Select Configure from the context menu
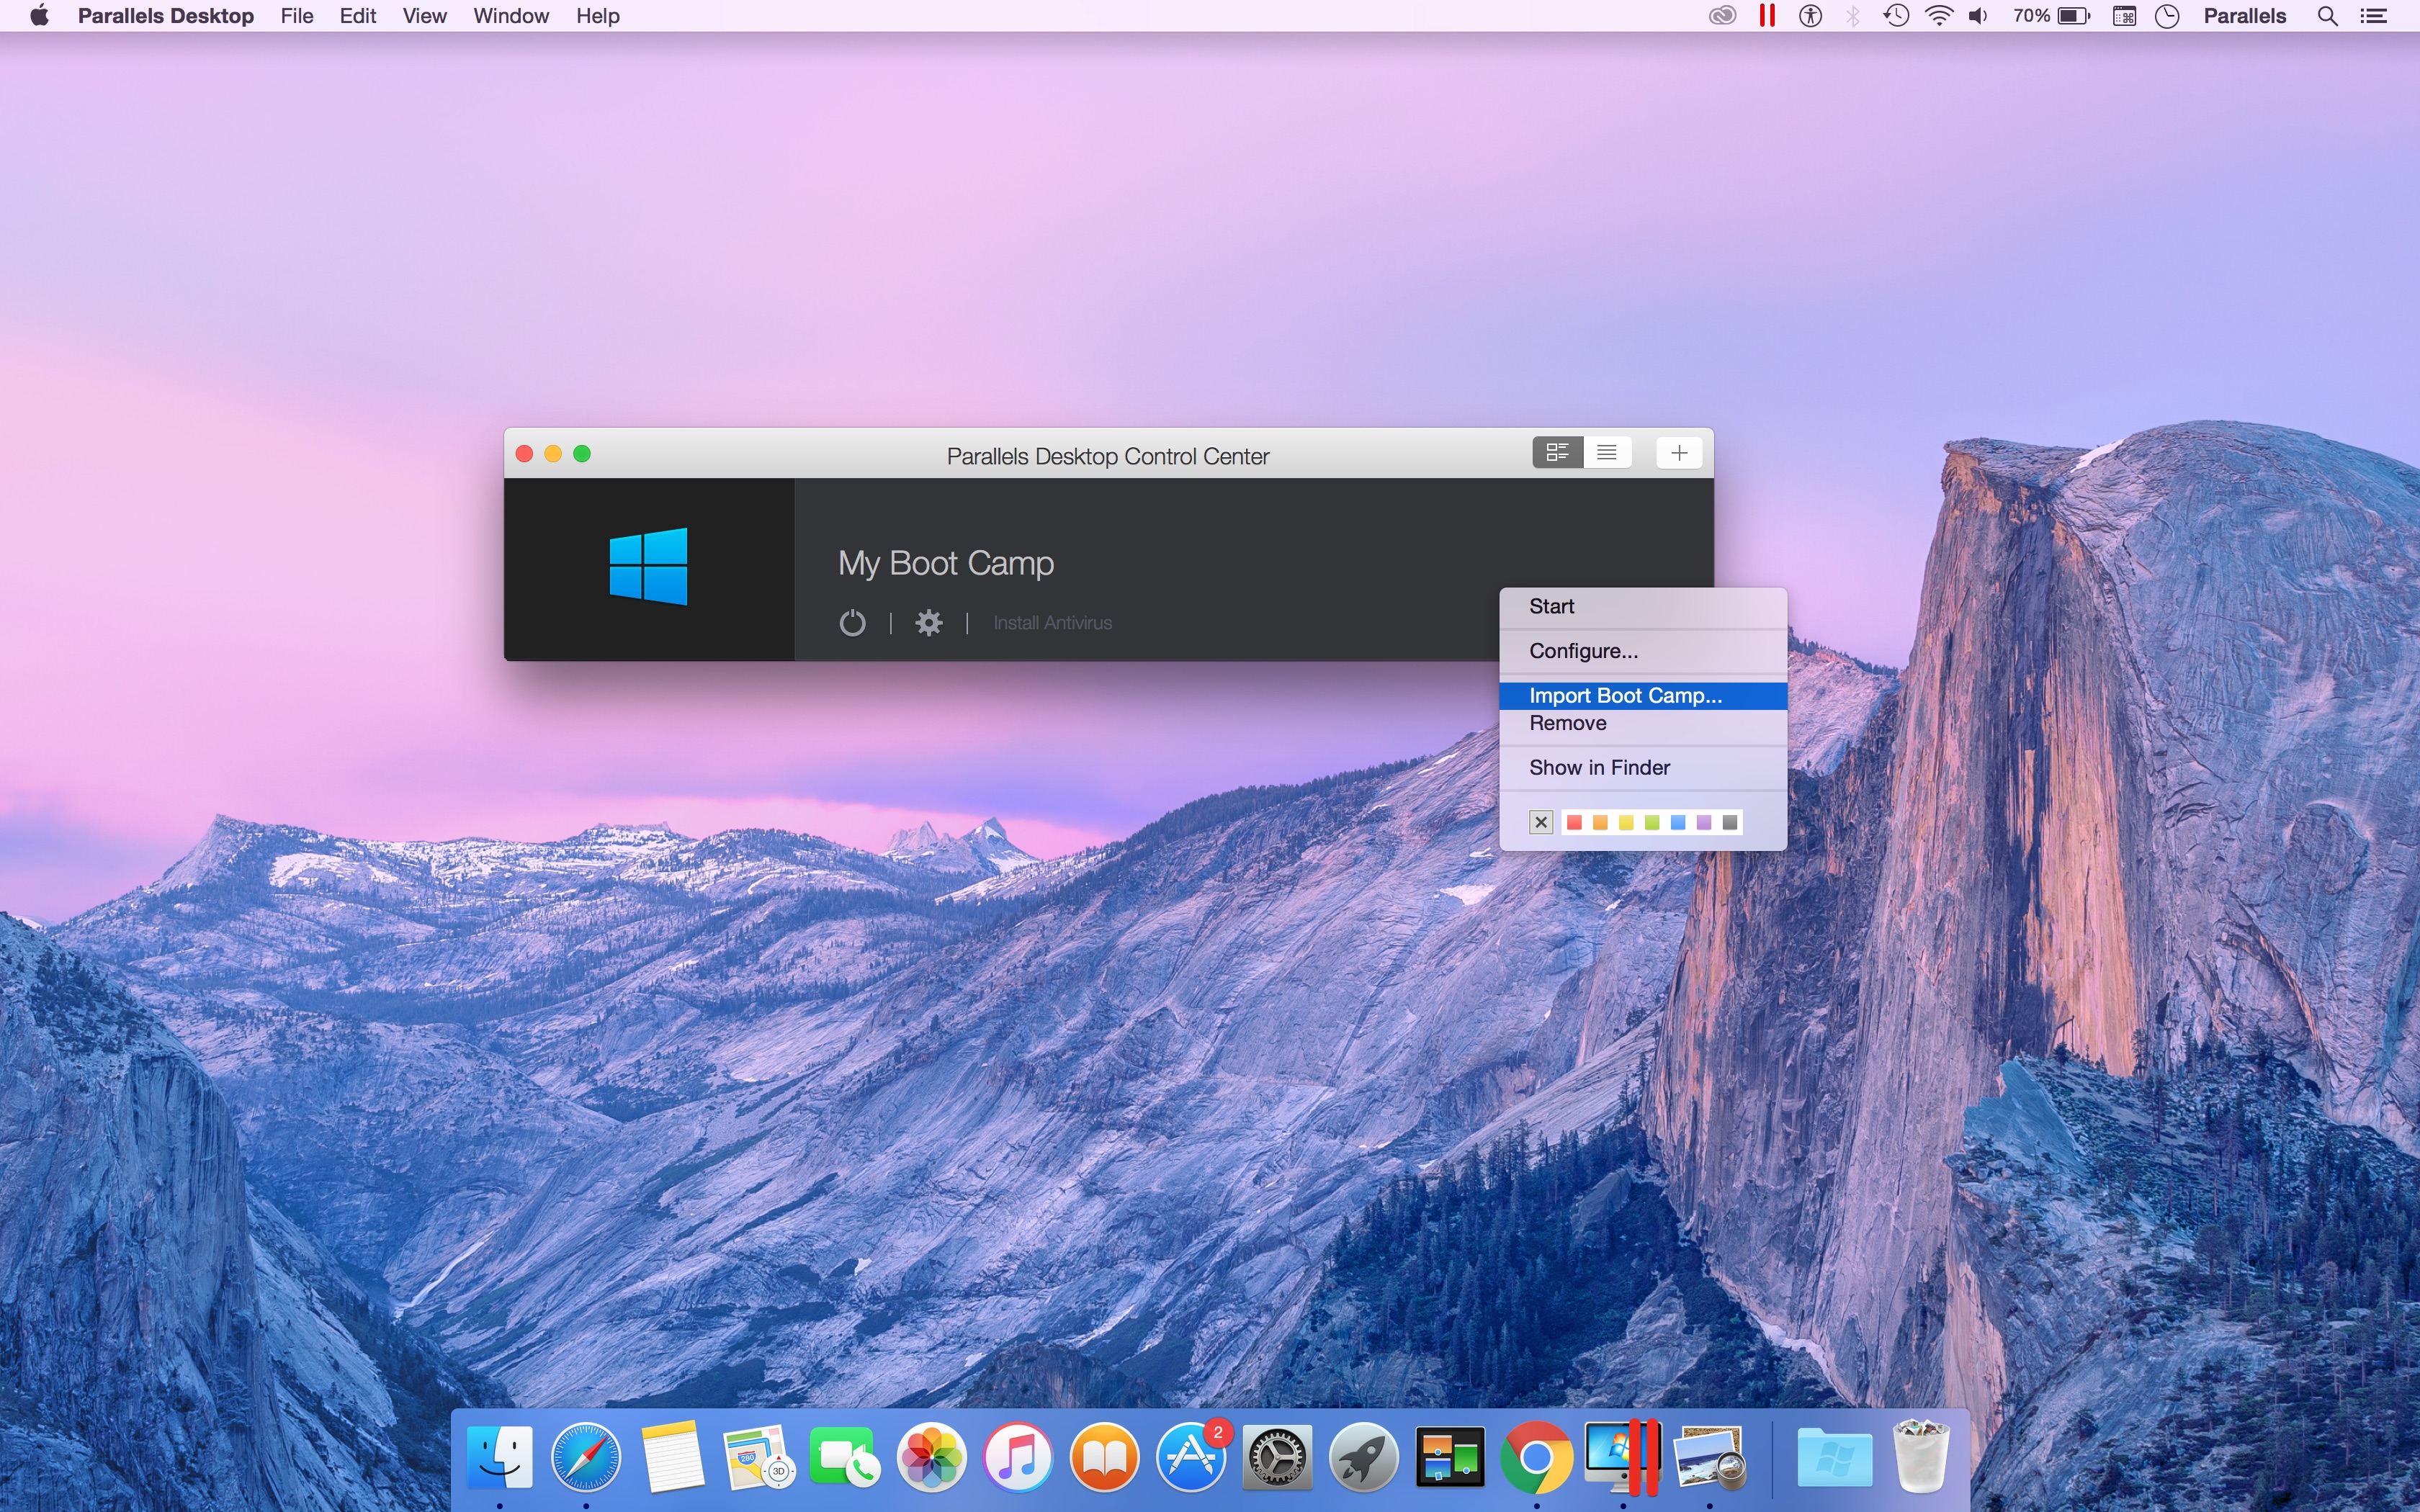 [x=1580, y=649]
